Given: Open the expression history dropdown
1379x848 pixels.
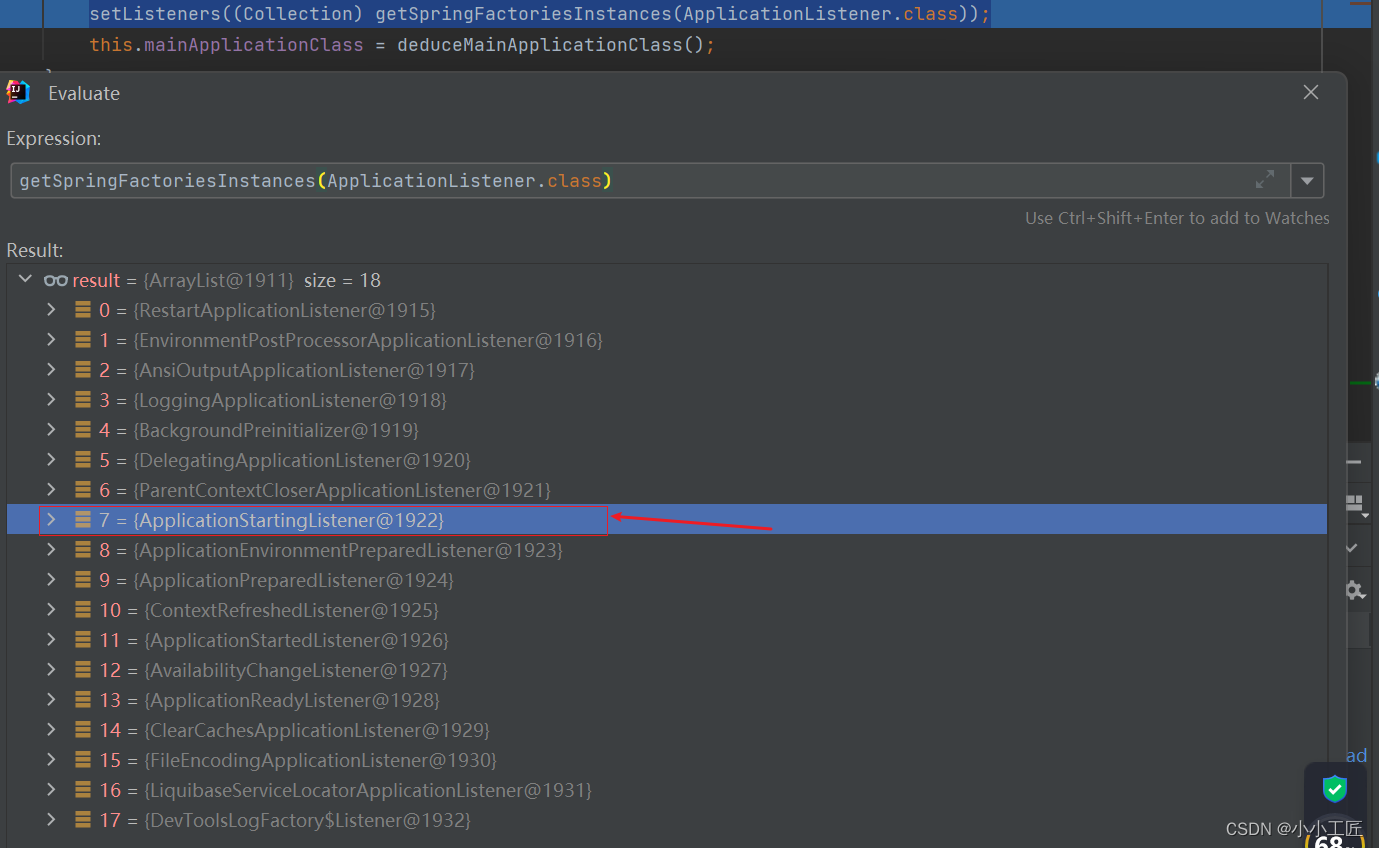Looking at the screenshot, I should (1307, 181).
